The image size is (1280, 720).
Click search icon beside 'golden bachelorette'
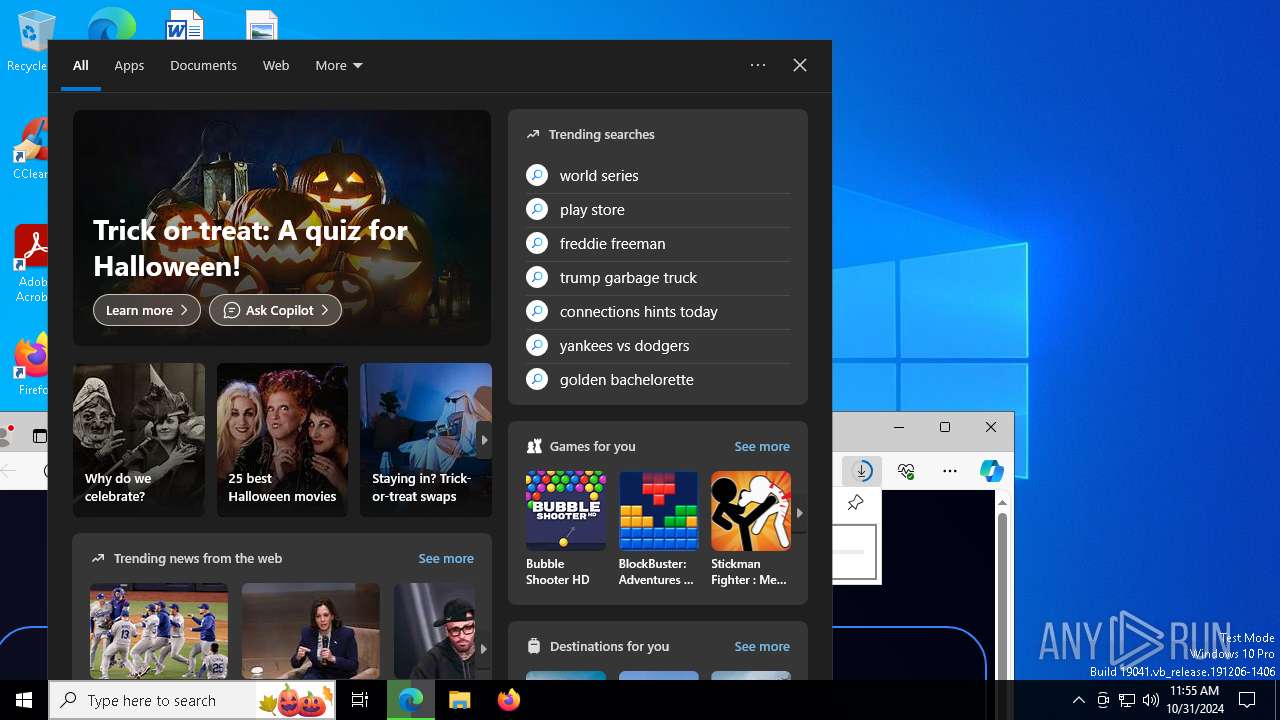point(537,379)
